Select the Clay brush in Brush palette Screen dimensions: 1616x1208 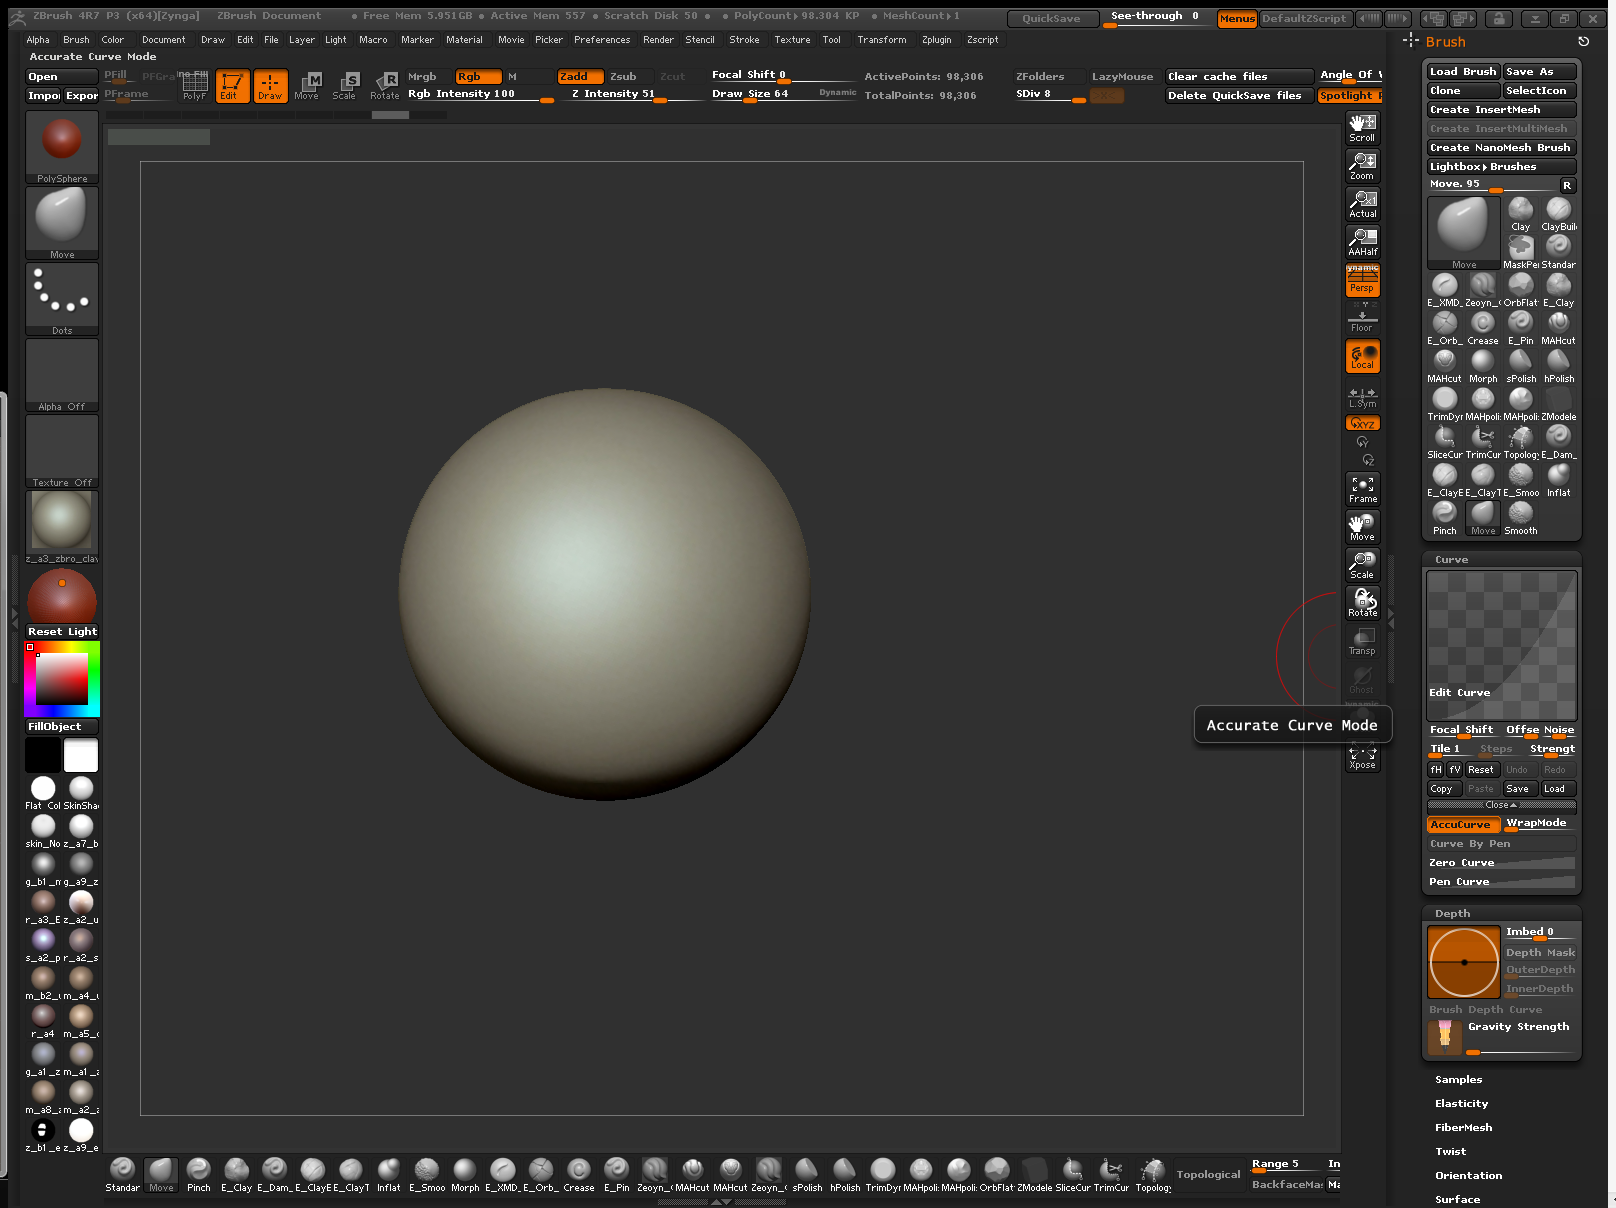coord(1521,214)
